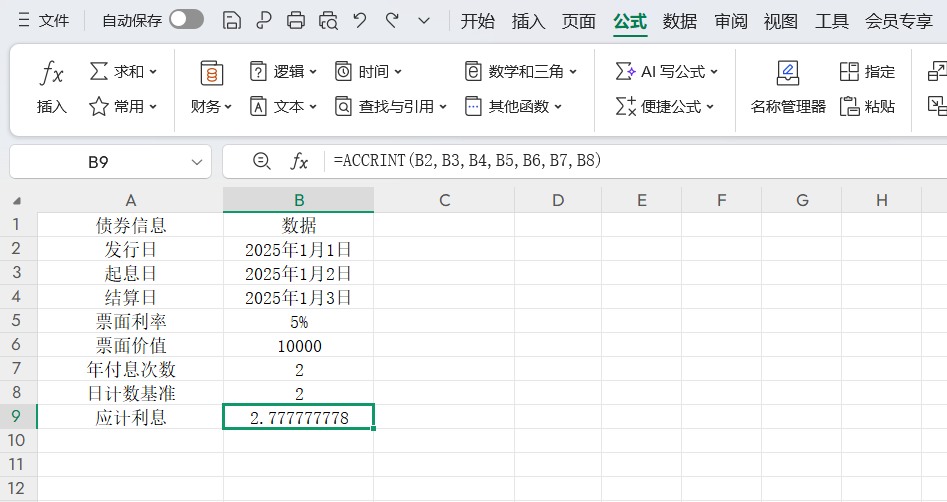Open the AI 写公式 dropdown

point(666,71)
